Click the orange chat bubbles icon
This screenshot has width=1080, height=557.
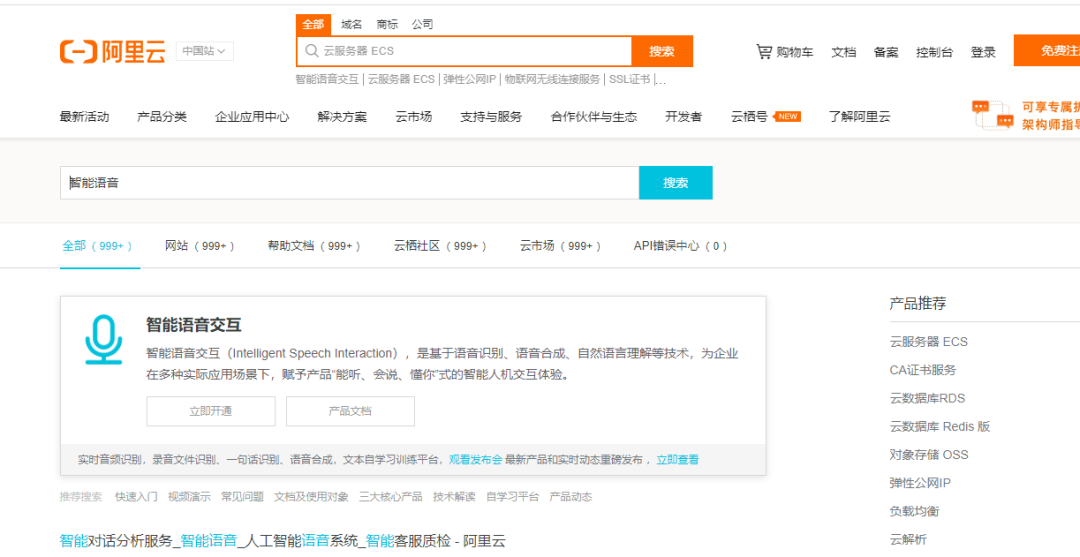[x=993, y=114]
